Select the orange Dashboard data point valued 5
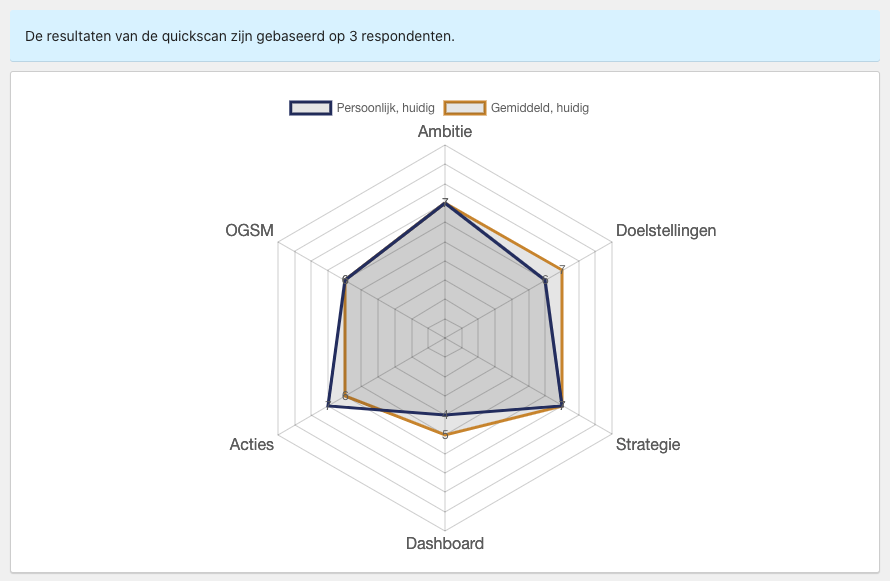This screenshot has height=581, width=890. [x=445, y=434]
